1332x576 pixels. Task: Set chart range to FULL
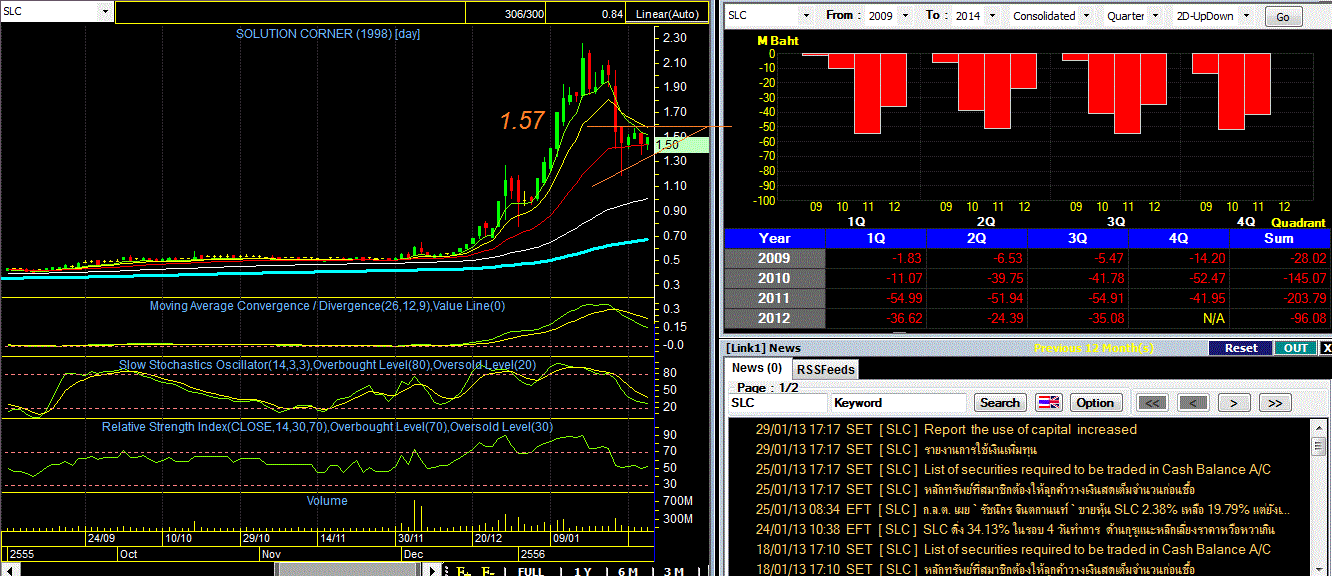(x=530, y=570)
